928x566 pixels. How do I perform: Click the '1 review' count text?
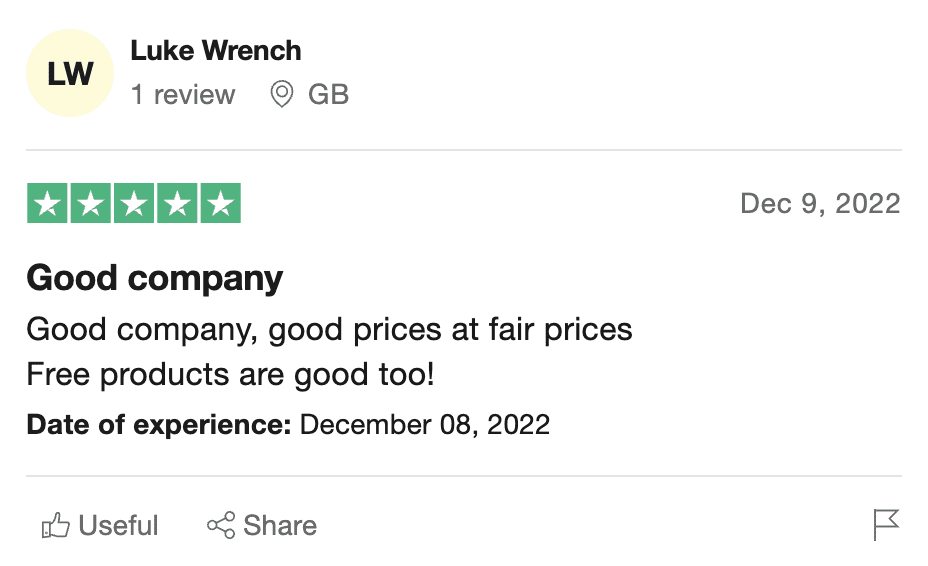(183, 95)
